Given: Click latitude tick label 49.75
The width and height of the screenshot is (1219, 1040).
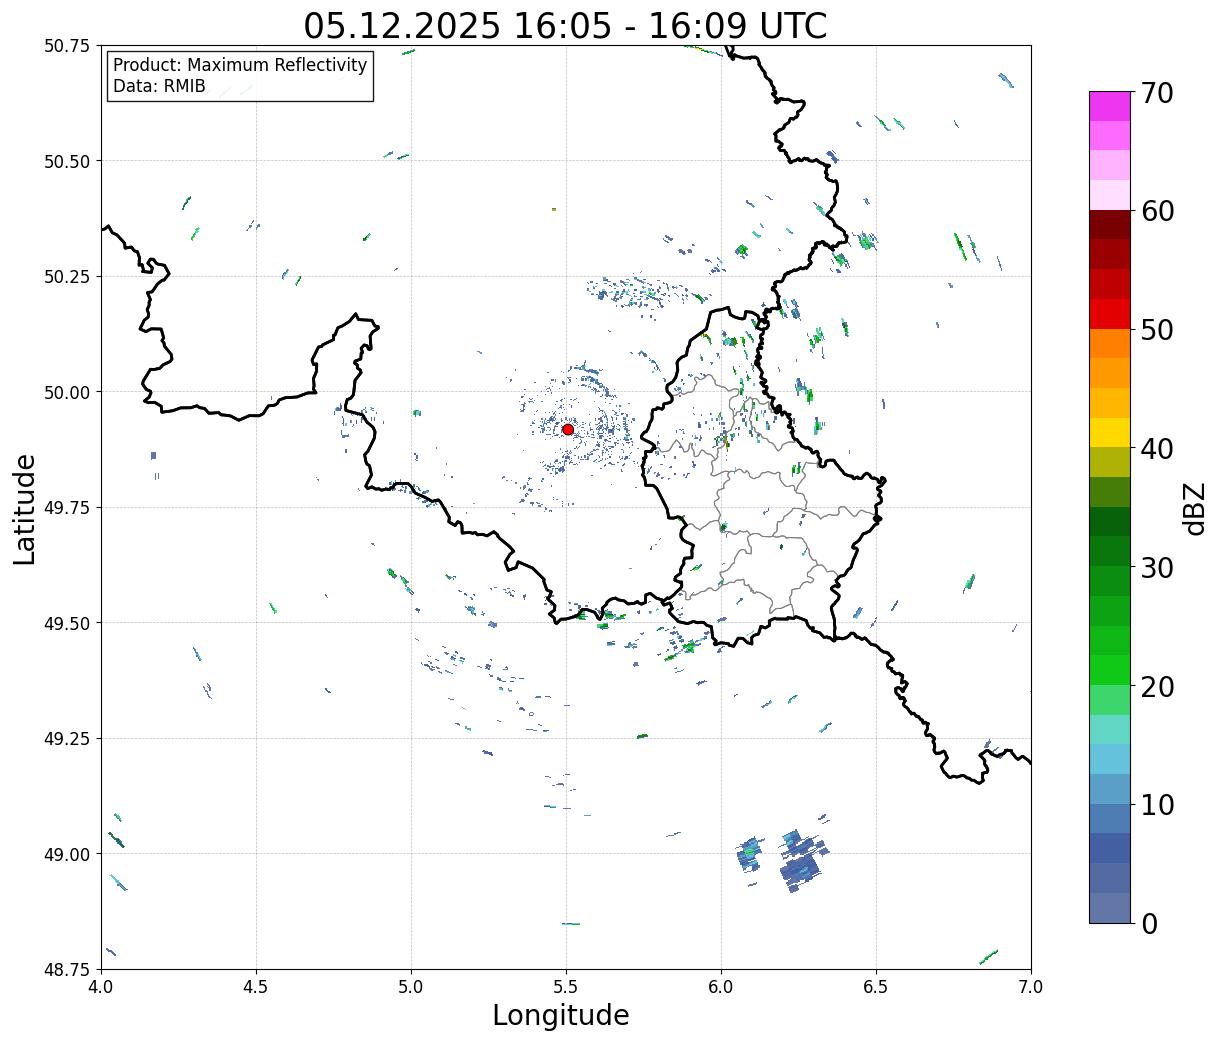Looking at the screenshot, I should 67,508.
